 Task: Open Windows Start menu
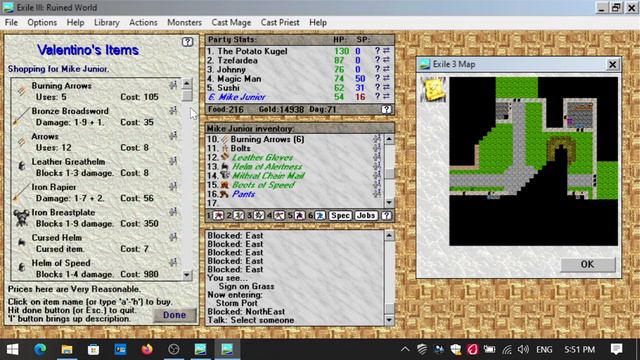point(13,349)
